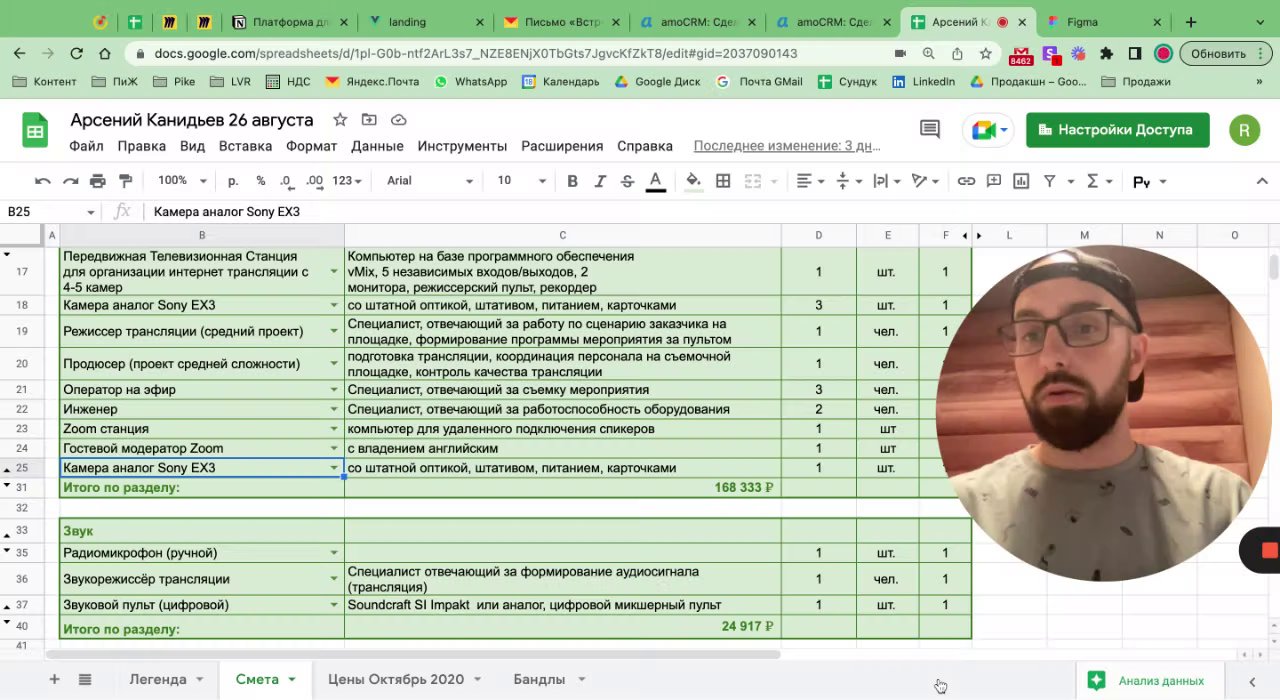Hide the toolbar menus with caret
Viewport: 1280px width, 700px height.
pyautogui.click(x=1262, y=181)
